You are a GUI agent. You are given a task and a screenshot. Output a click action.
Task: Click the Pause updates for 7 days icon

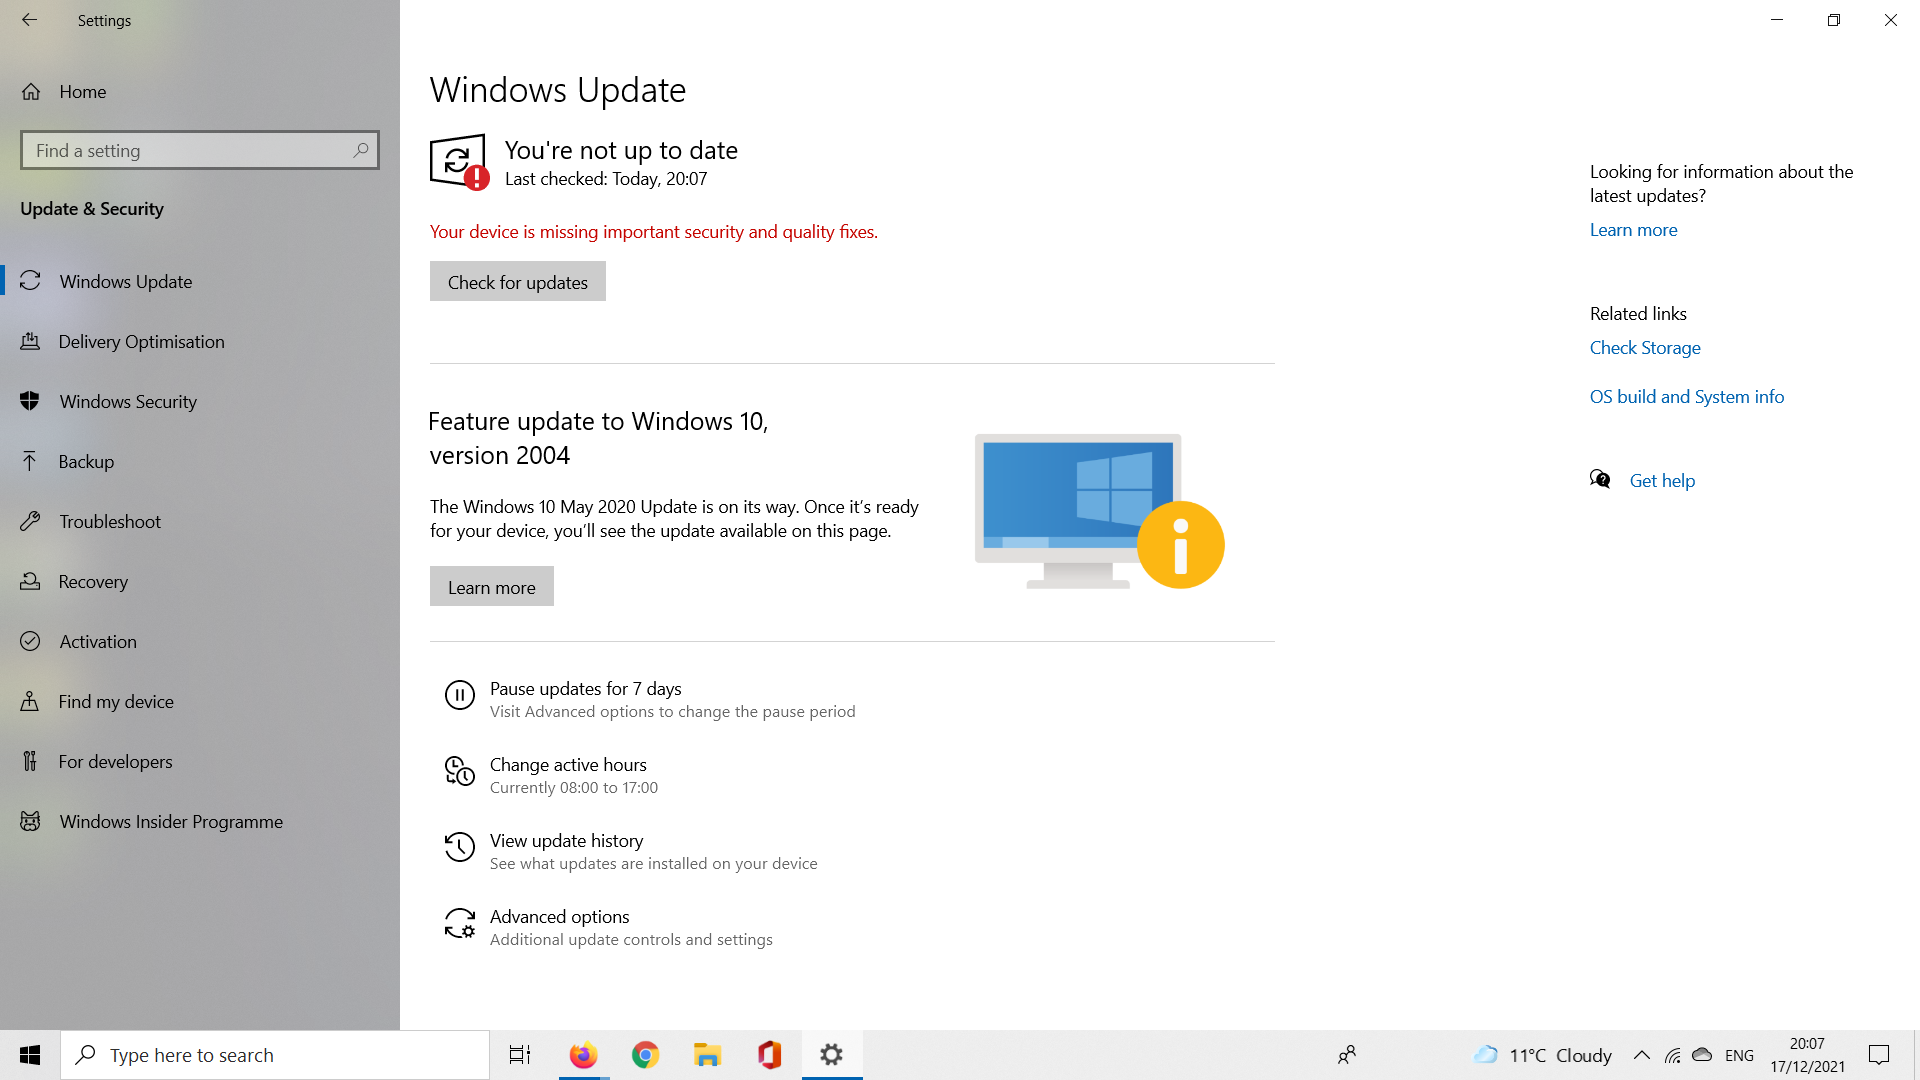click(459, 695)
